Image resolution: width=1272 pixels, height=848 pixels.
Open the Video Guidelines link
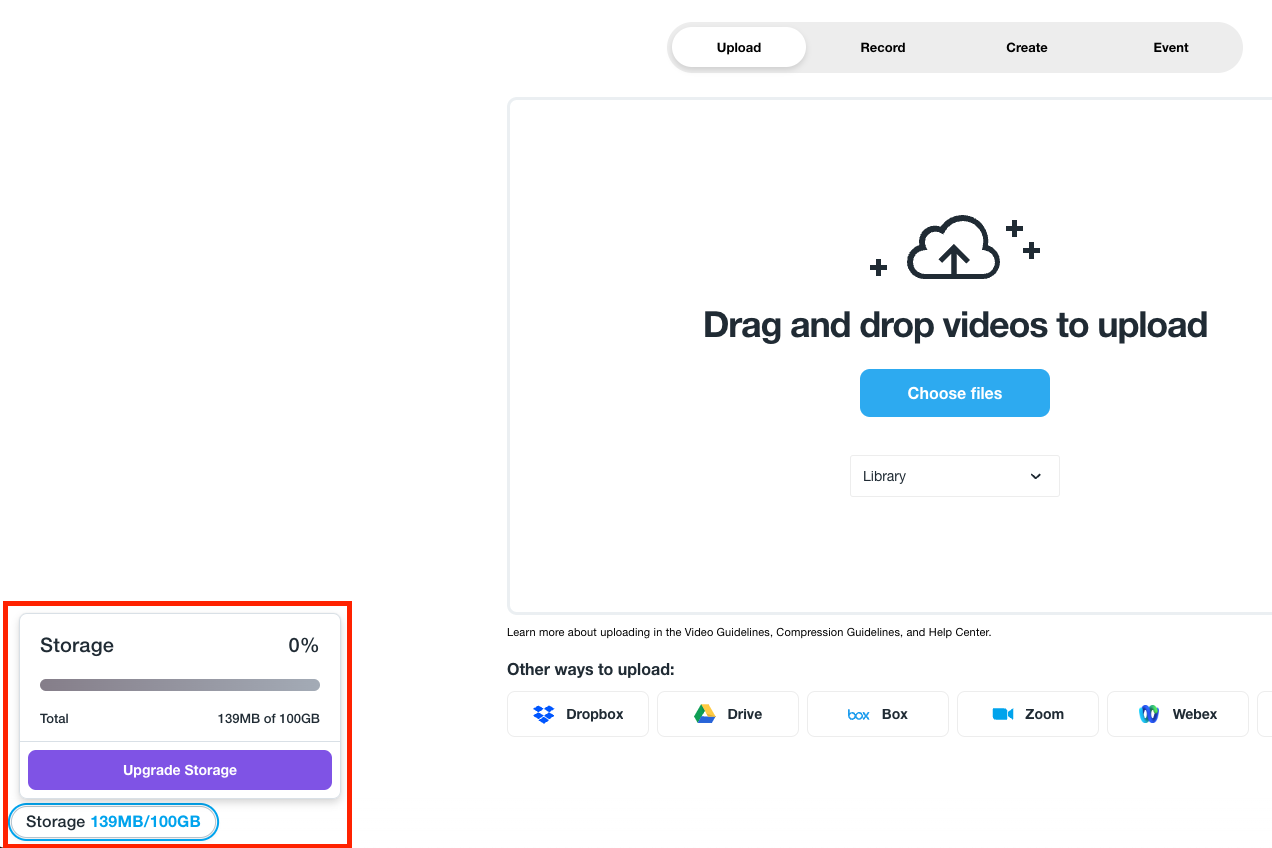tap(728, 632)
